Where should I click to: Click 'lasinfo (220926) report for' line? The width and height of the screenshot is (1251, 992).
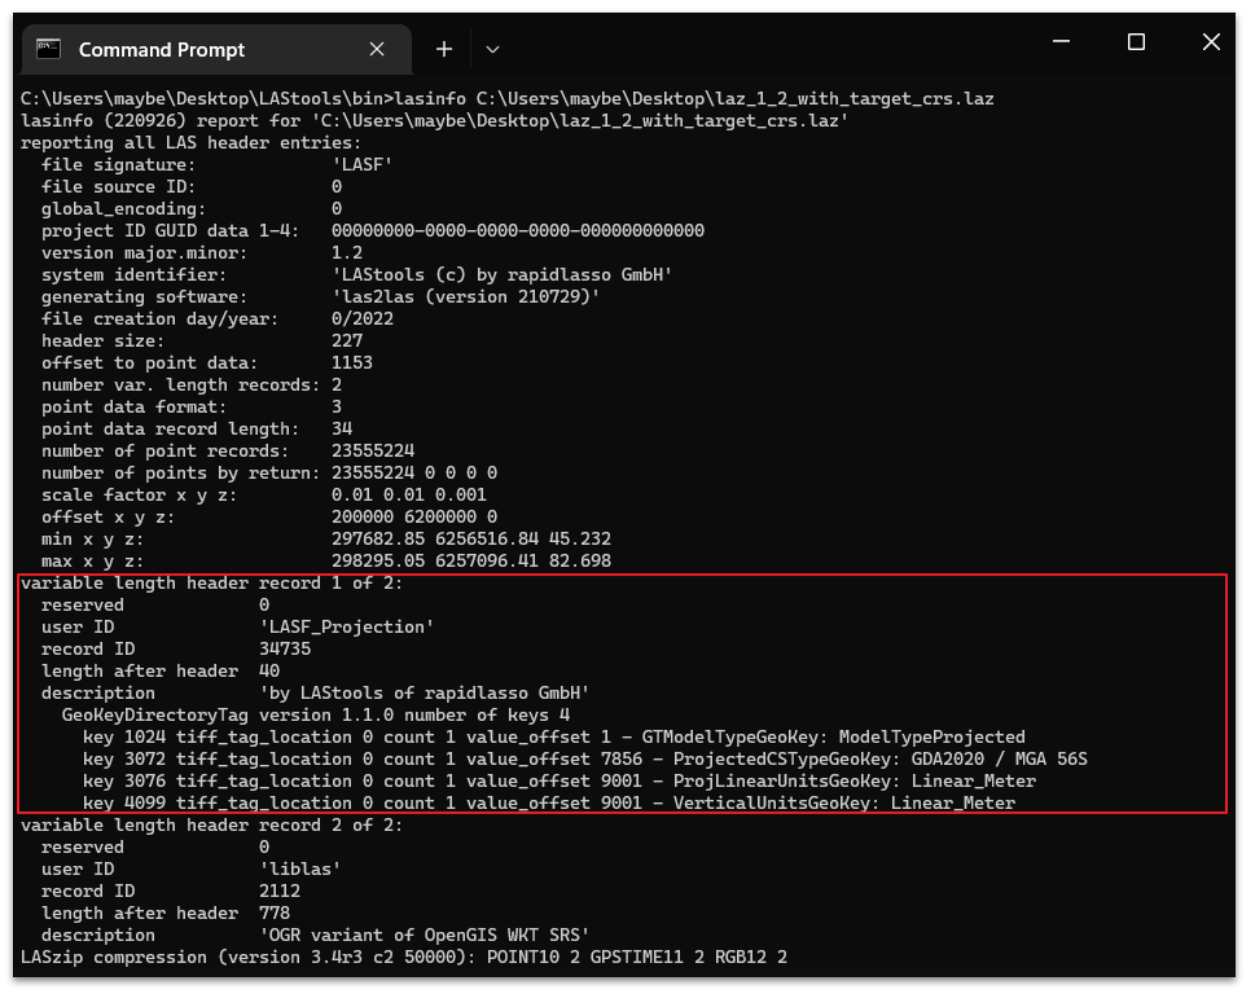pos(434,121)
